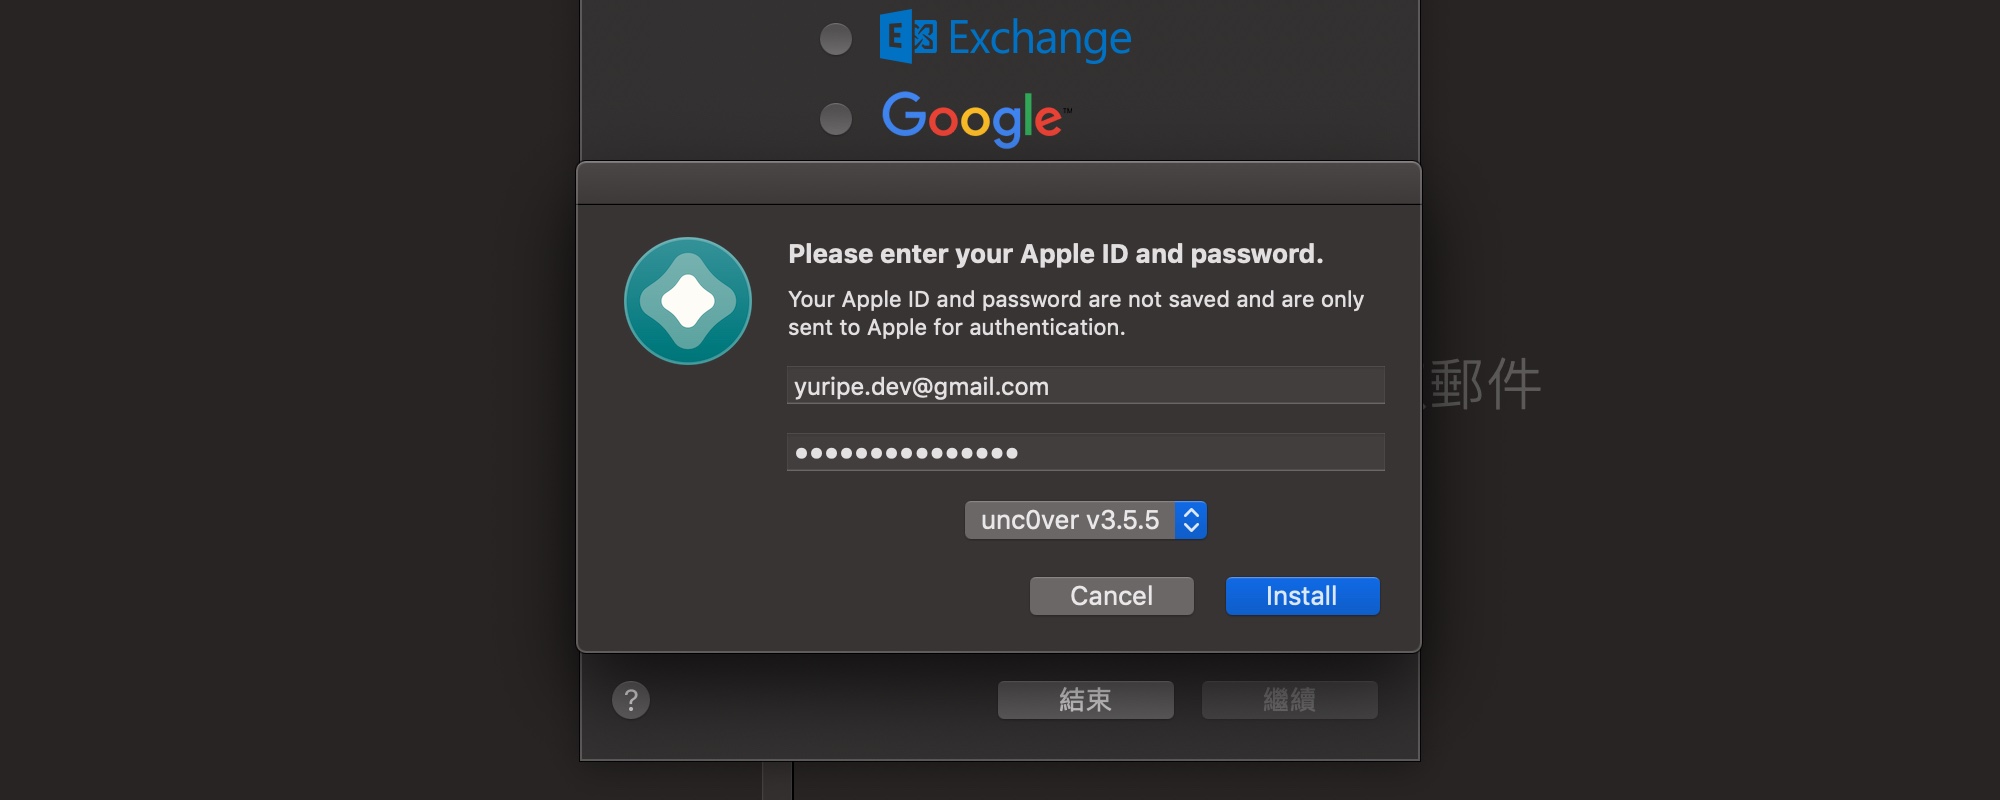Click the blue arrows on the unc0ver selector

pyautogui.click(x=1191, y=520)
